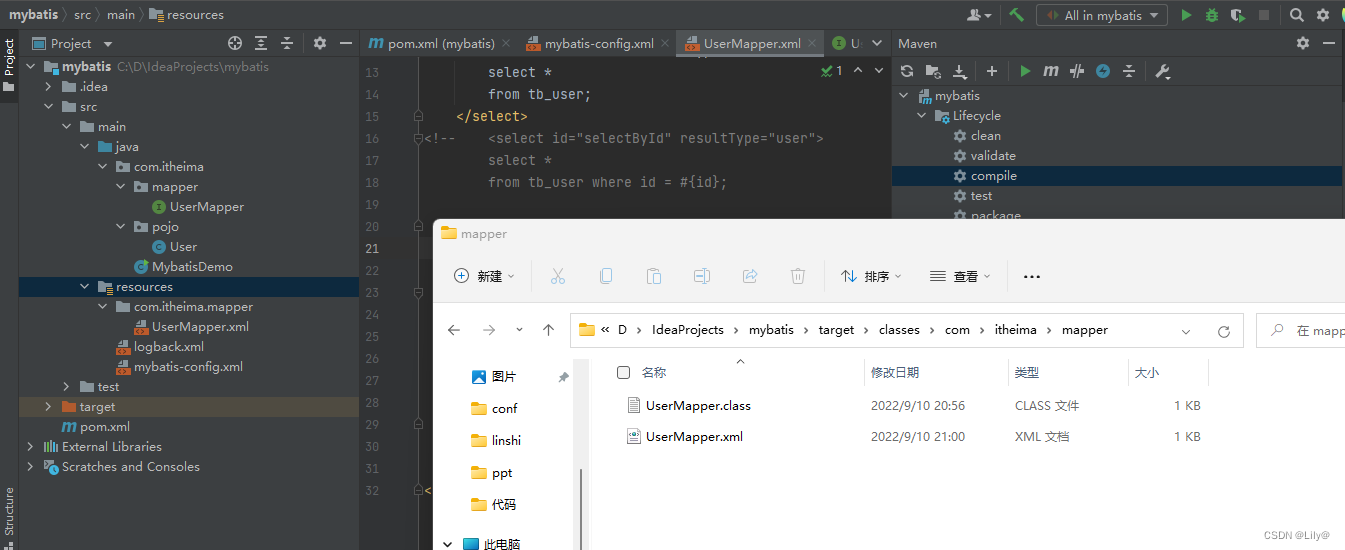The width and height of the screenshot is (1345, 550).
Task: Toggle Maven skip tests mode icon
Action: point(1077,71)
